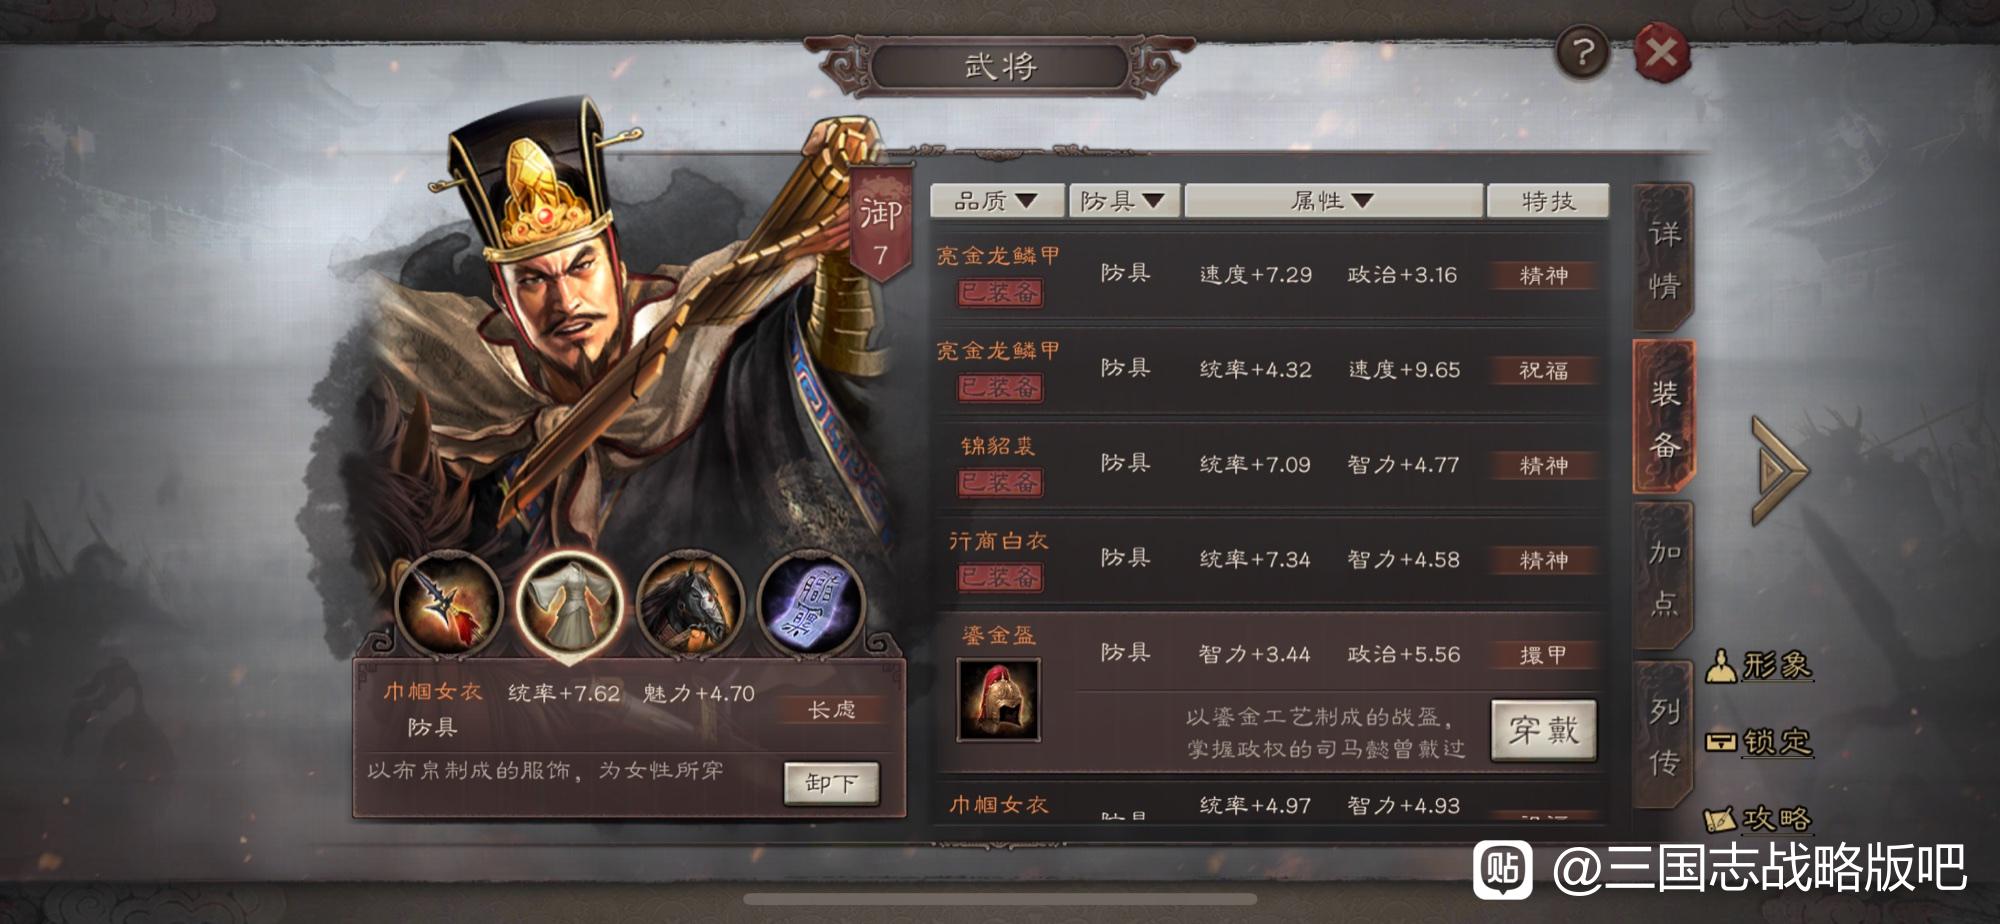Select the warhorse equipment slot icon
Image resolution: width=2000 pixels, height=924 pixels.
click(690, 603)
